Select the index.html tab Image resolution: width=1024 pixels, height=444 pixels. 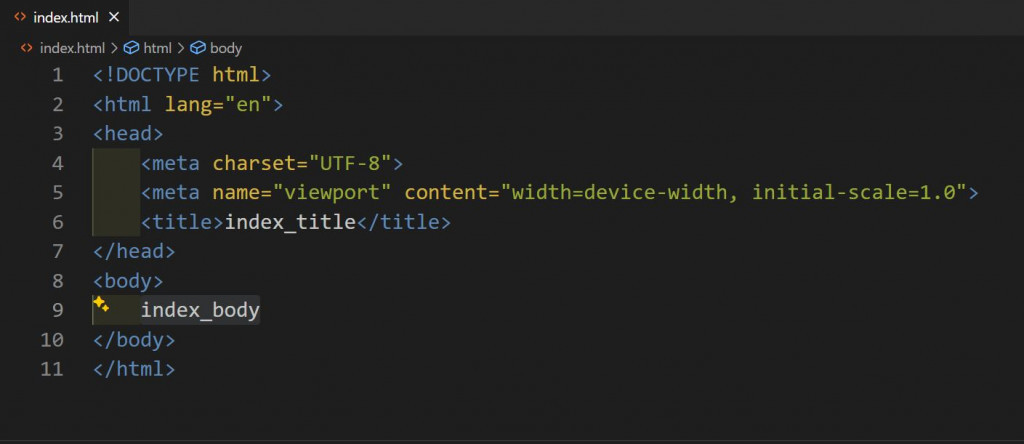65,18
